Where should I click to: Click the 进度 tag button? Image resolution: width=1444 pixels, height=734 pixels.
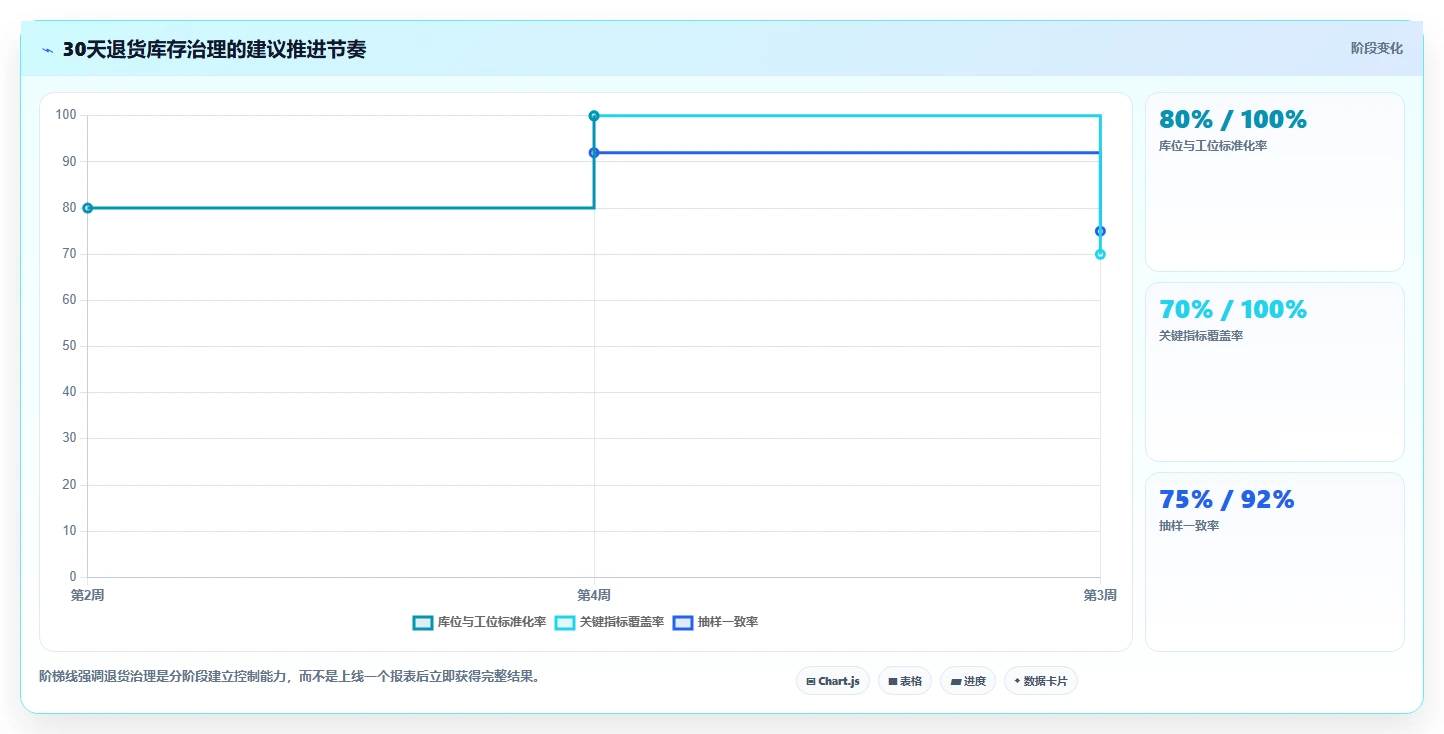(x=968, y=681)
